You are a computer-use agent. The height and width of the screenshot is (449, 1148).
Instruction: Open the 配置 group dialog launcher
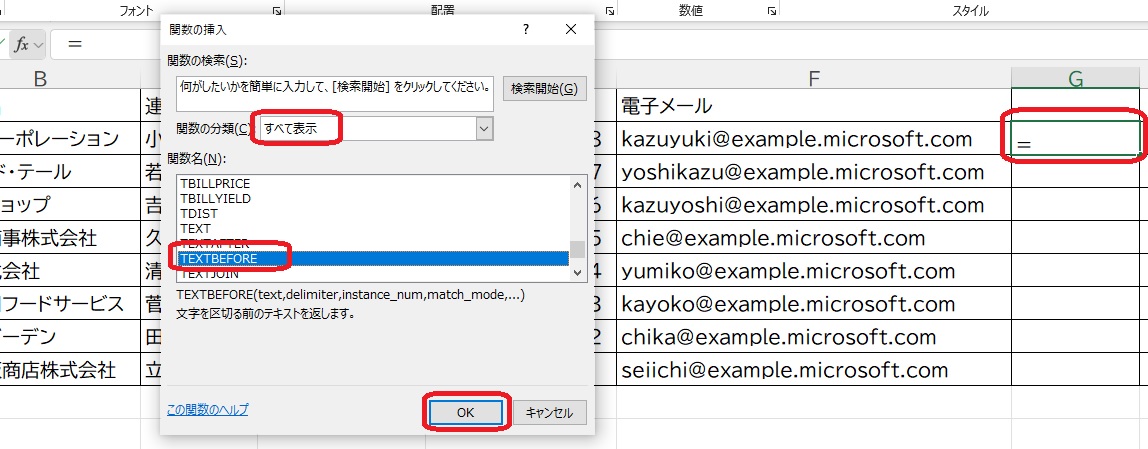pyautogui.click(x=609, y=11)
